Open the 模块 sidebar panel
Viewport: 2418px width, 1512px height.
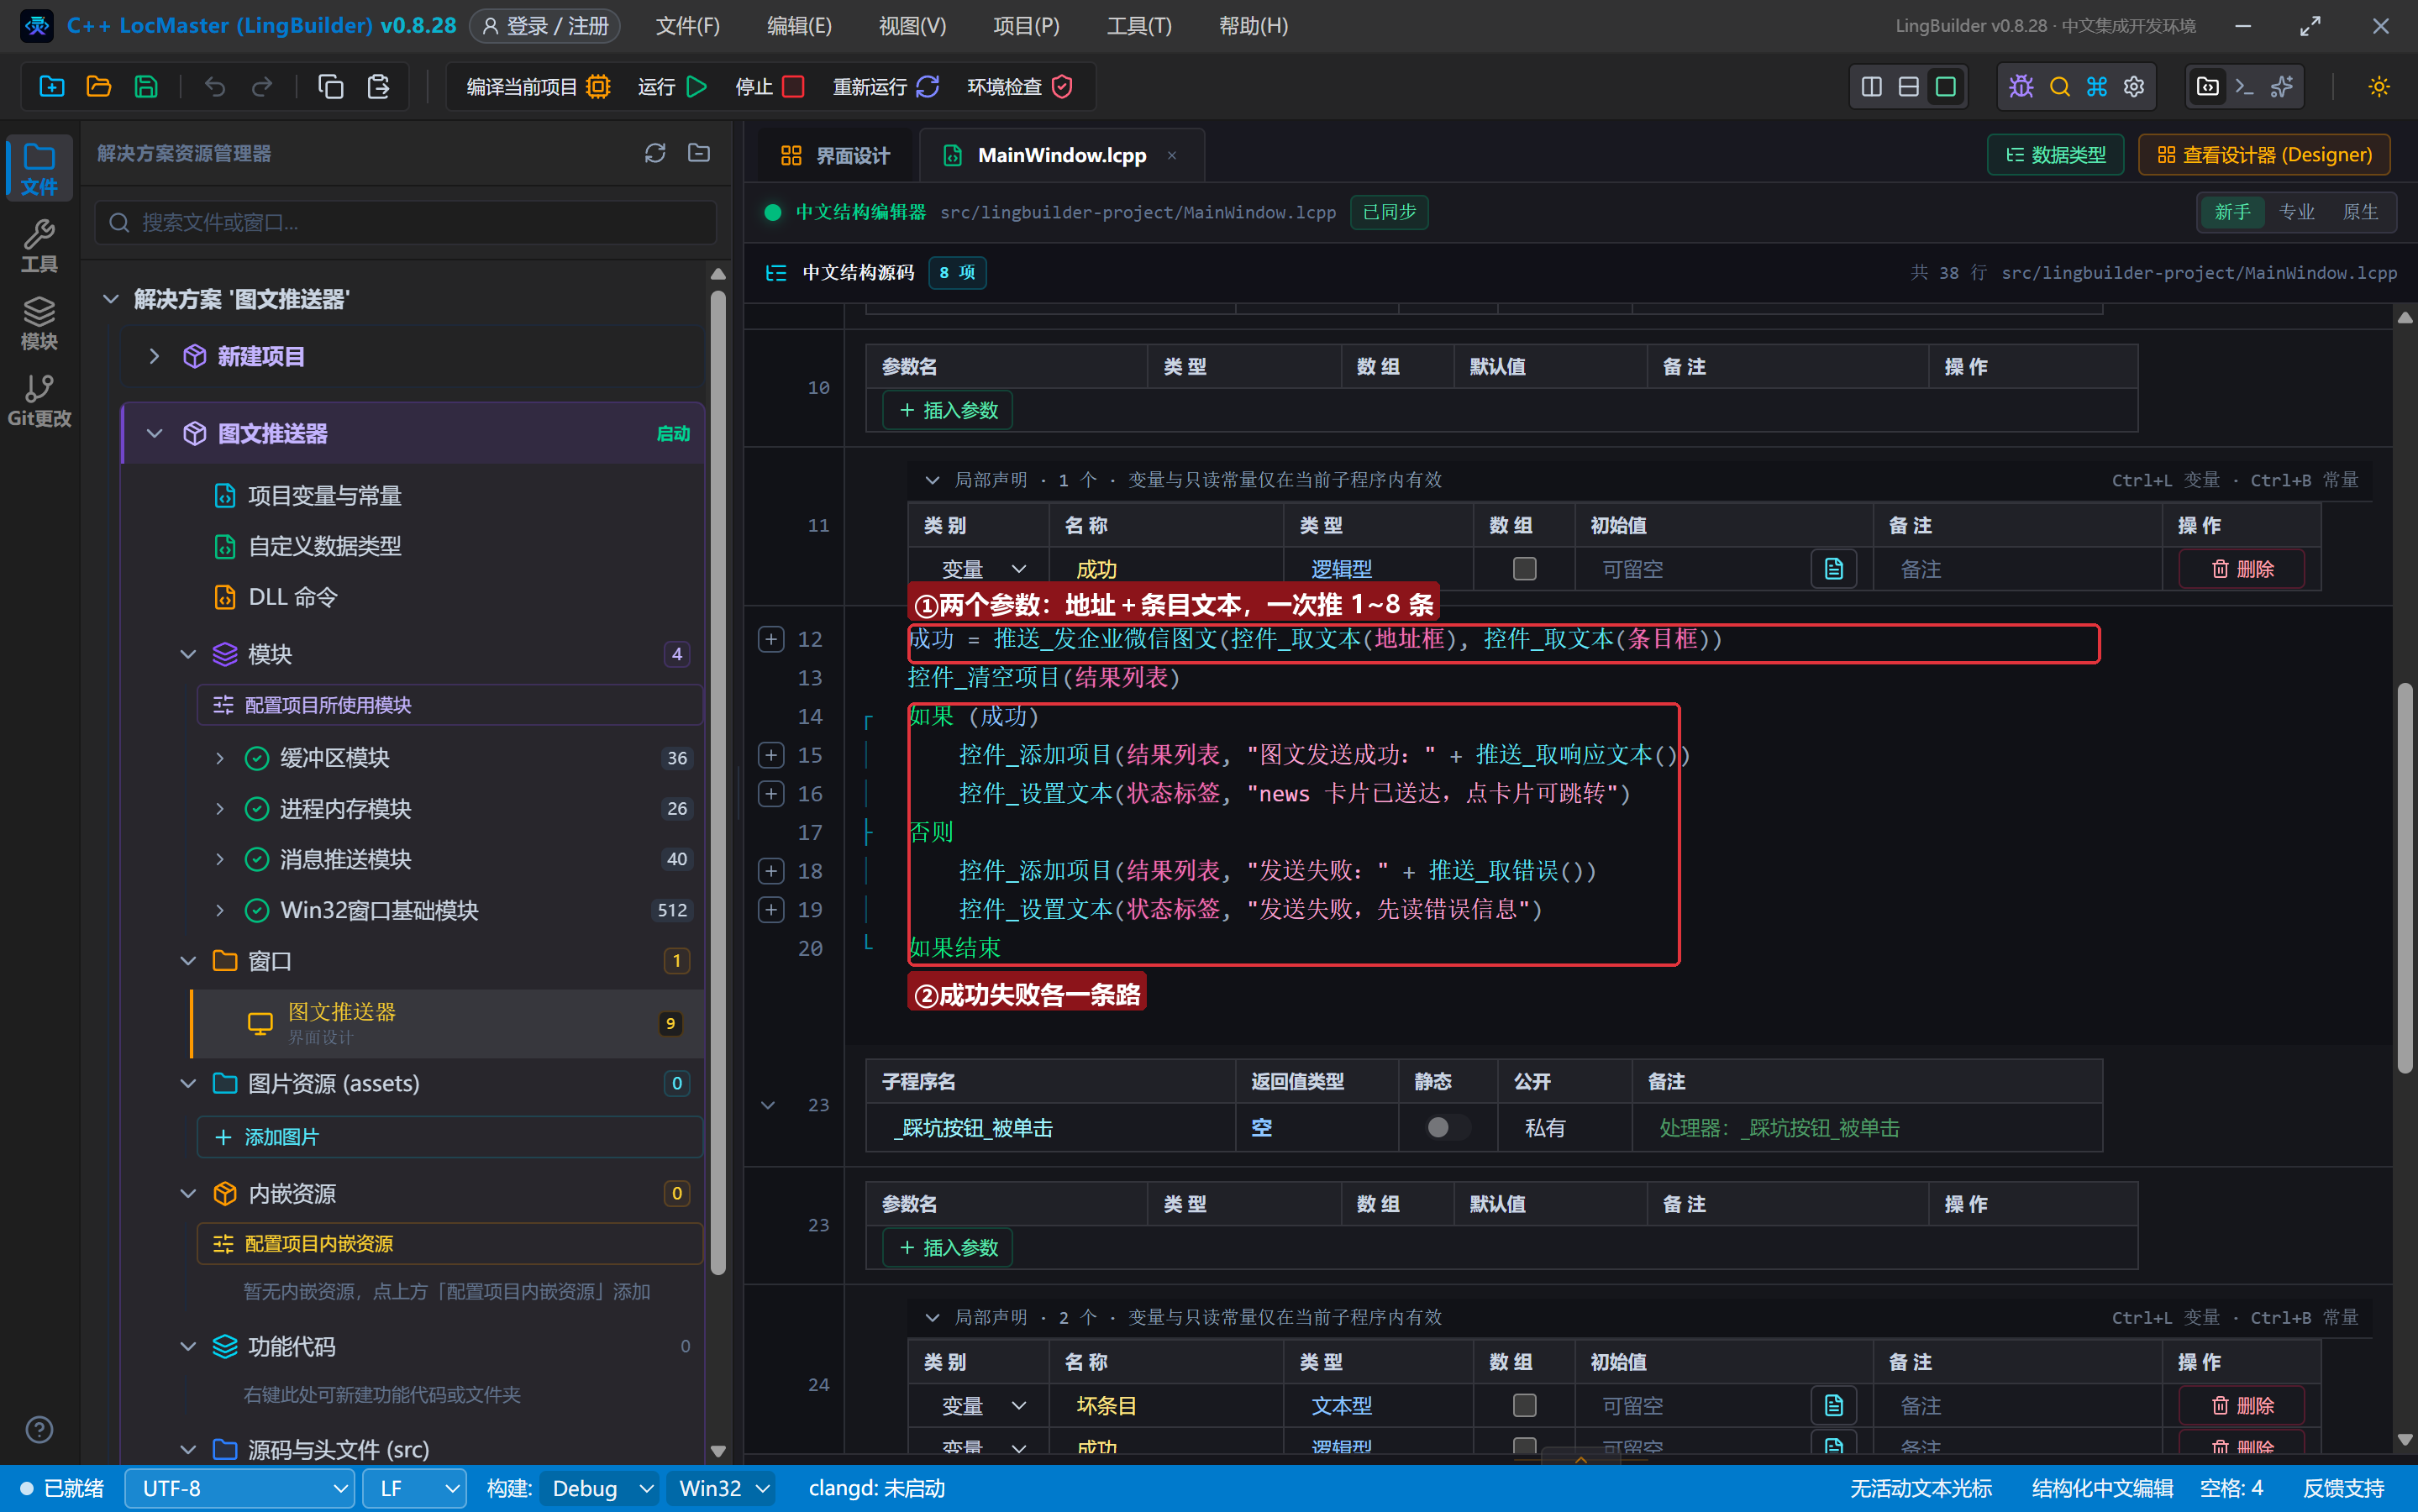tap(39, 323)
